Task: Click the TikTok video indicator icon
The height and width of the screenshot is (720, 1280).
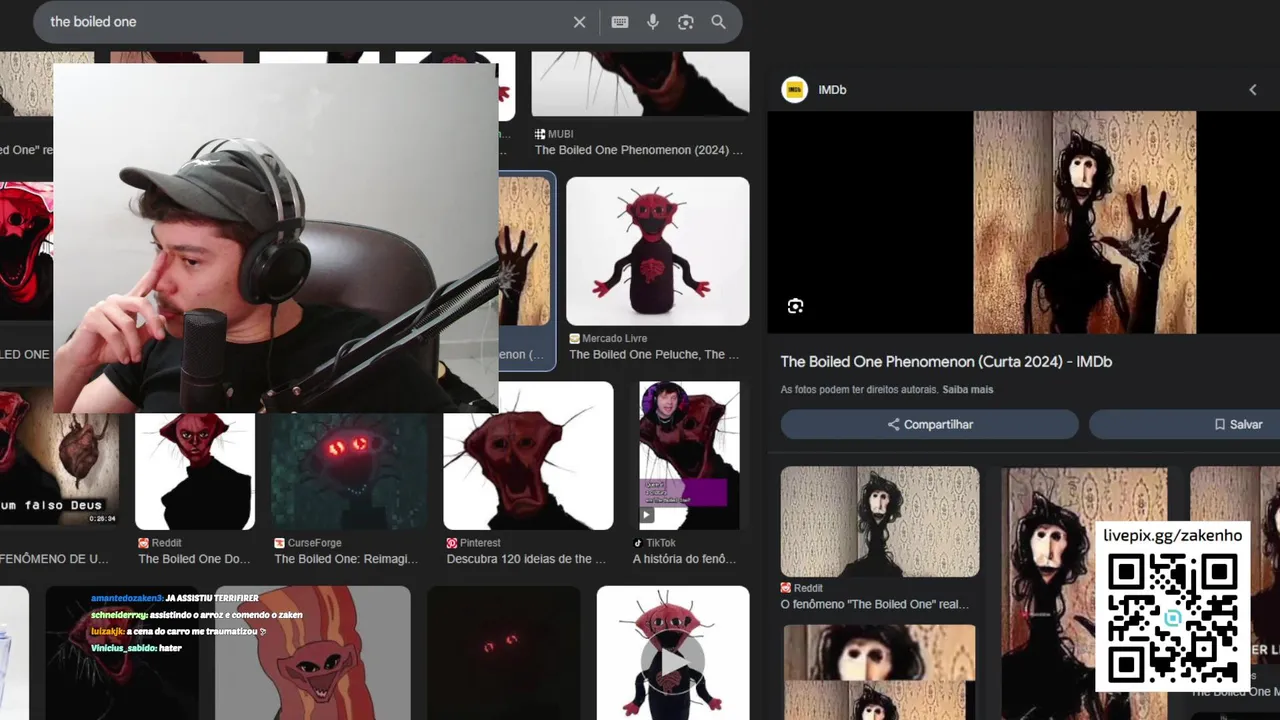Action: point(646,516)
